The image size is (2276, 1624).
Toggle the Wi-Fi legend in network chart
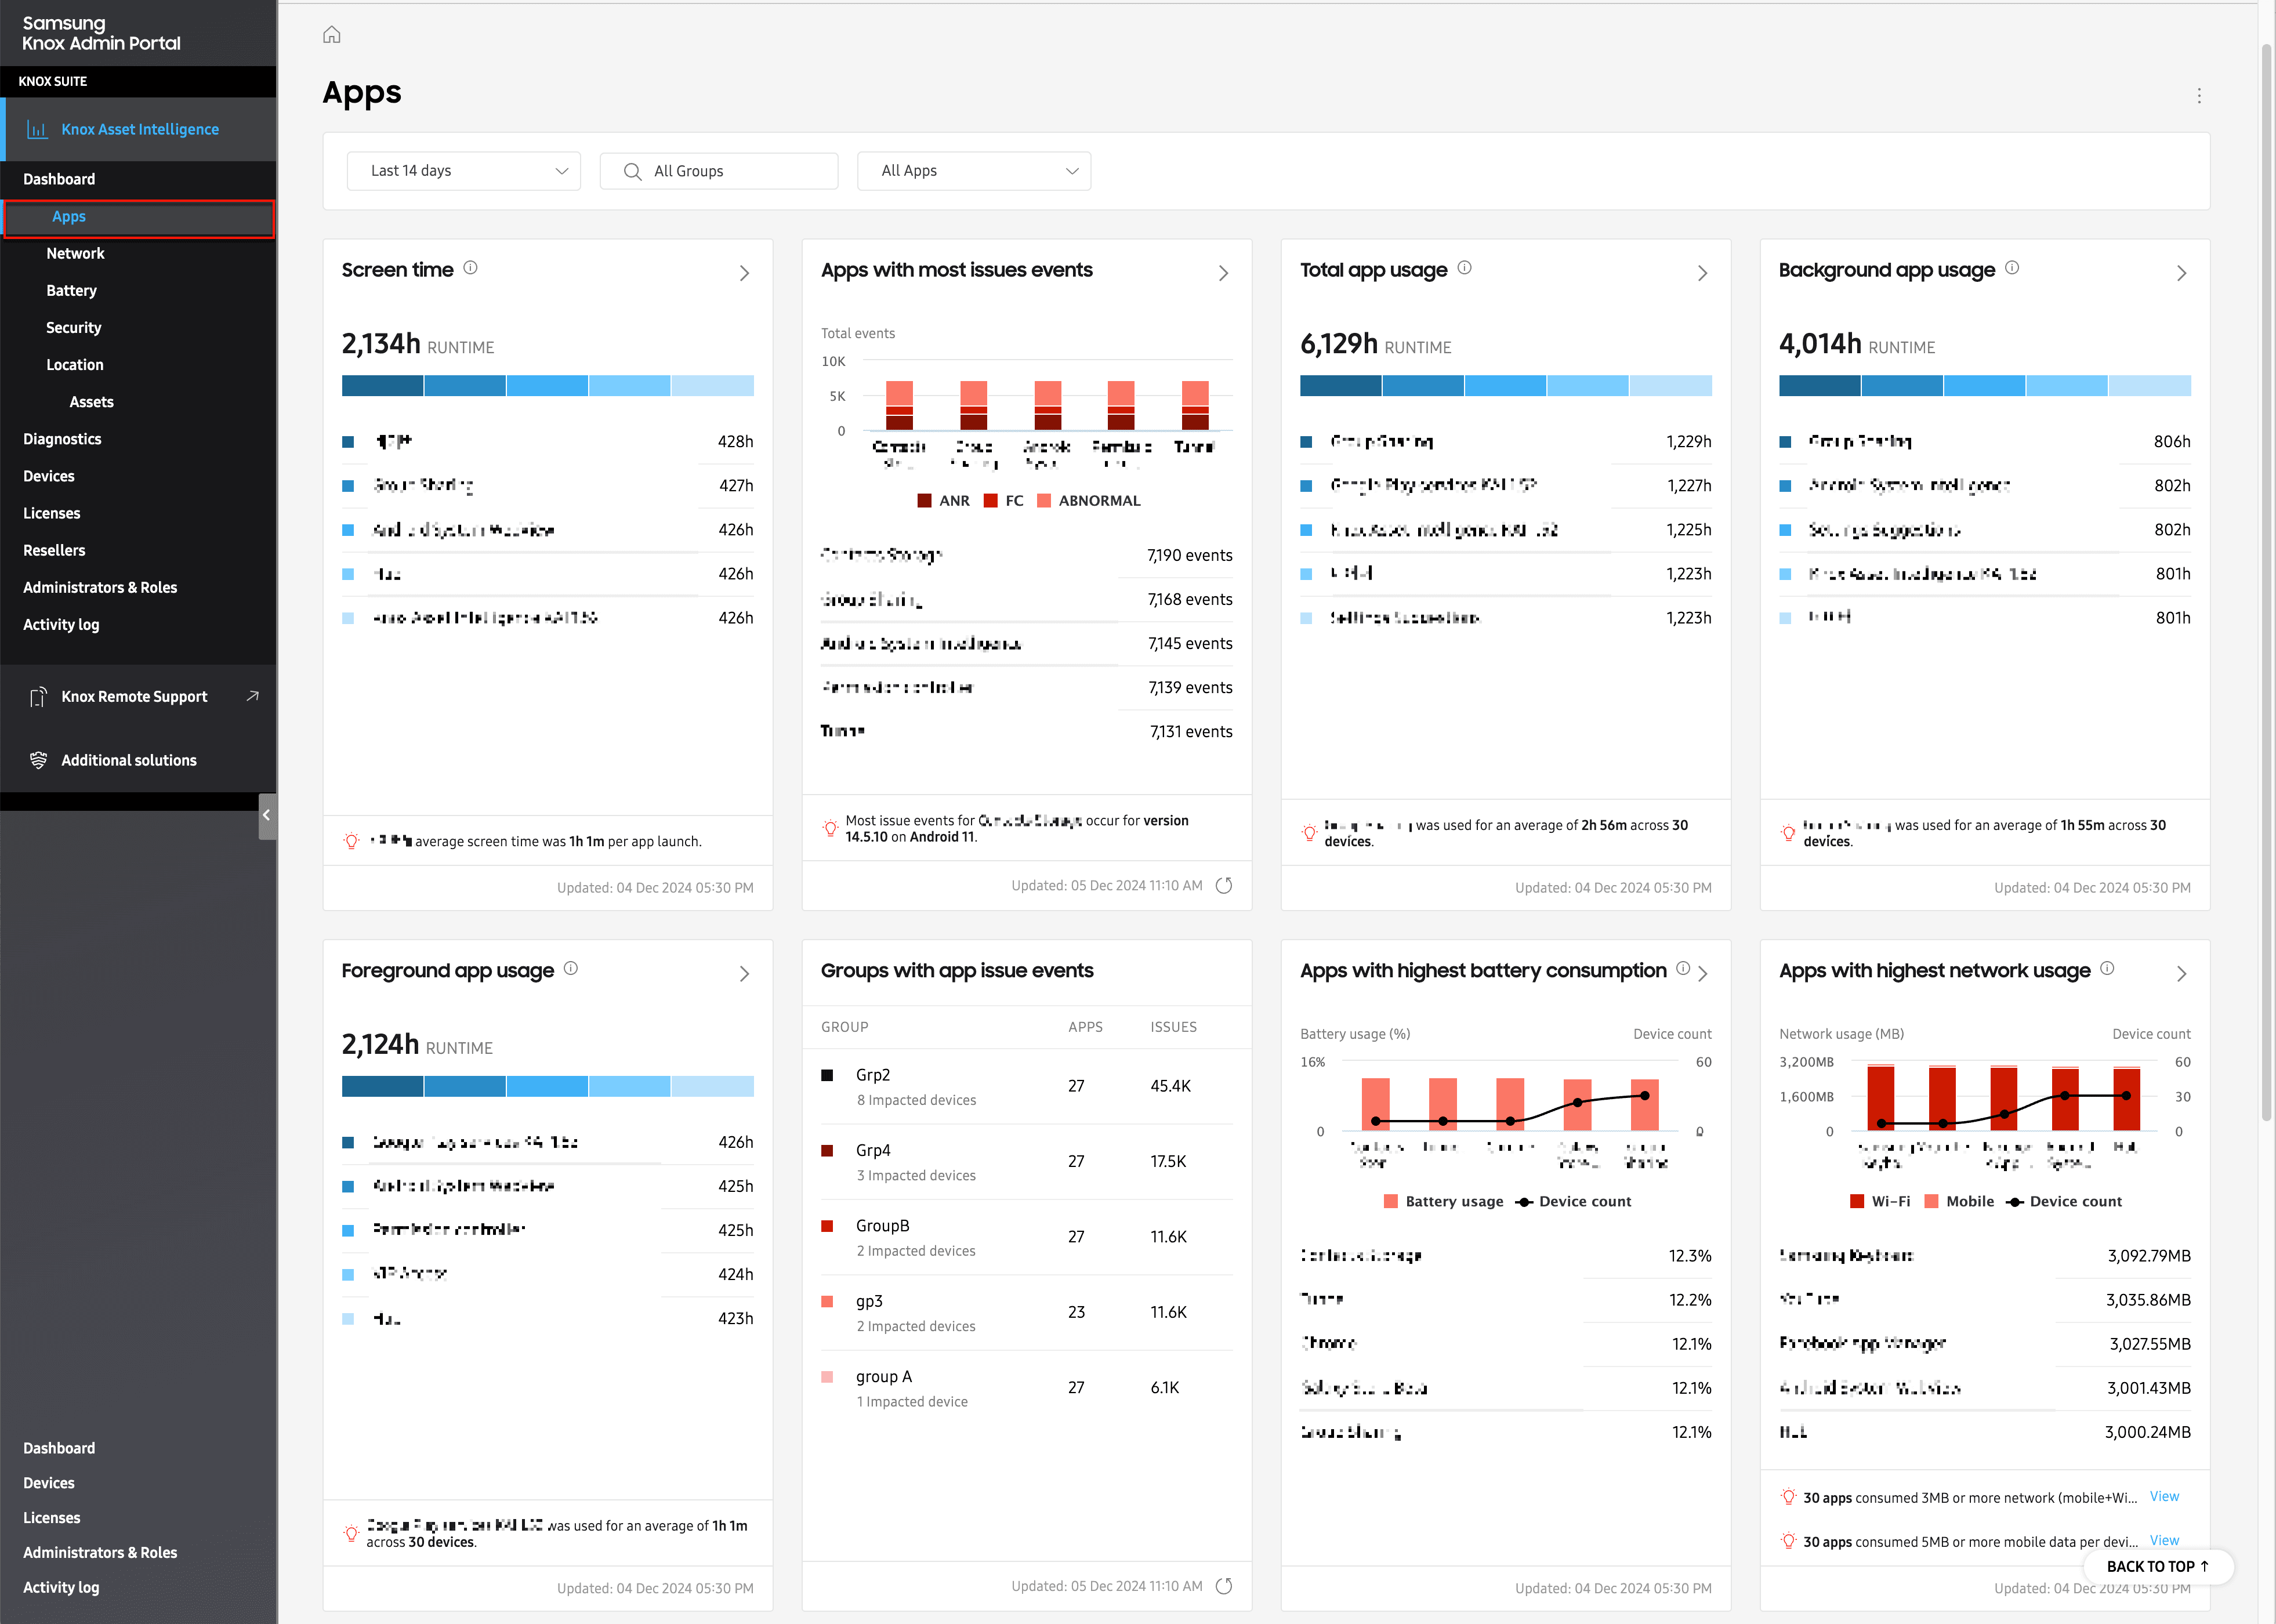point(1880,1202)
